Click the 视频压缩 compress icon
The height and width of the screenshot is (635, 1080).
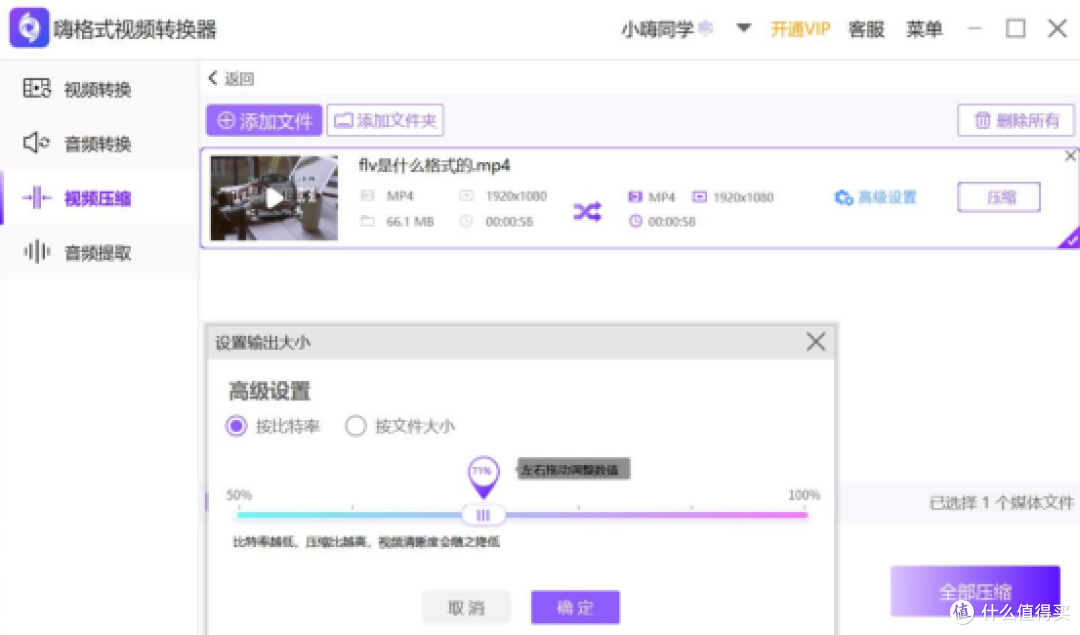37,198
